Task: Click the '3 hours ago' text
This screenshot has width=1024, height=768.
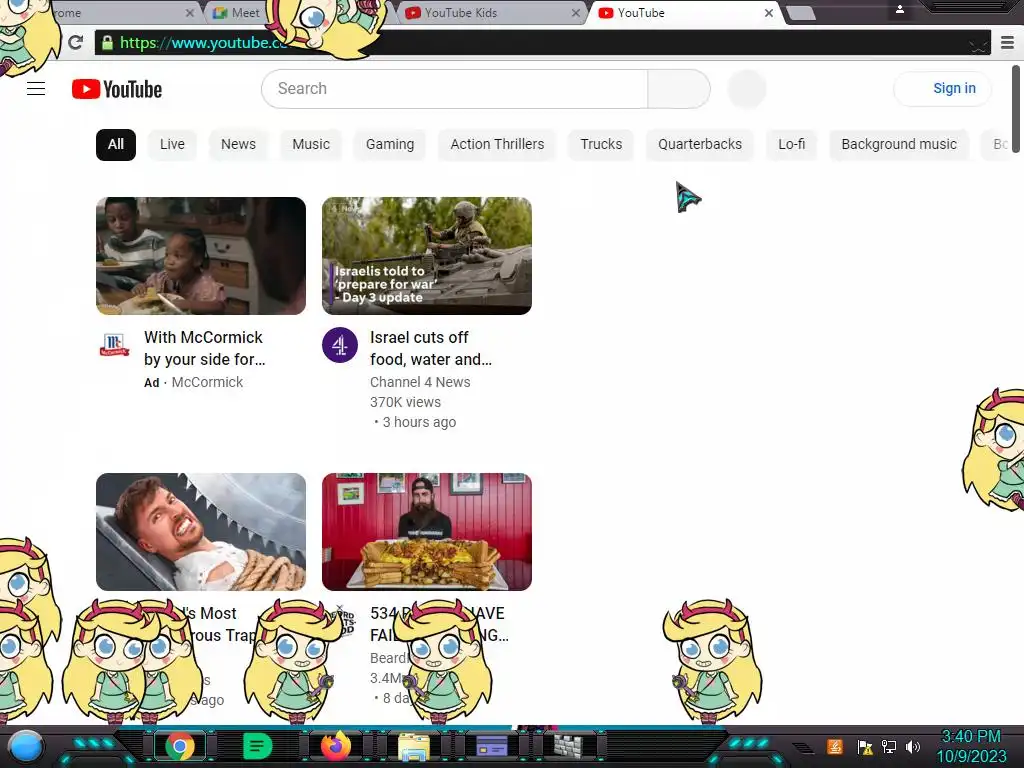Action: [419, 423]
